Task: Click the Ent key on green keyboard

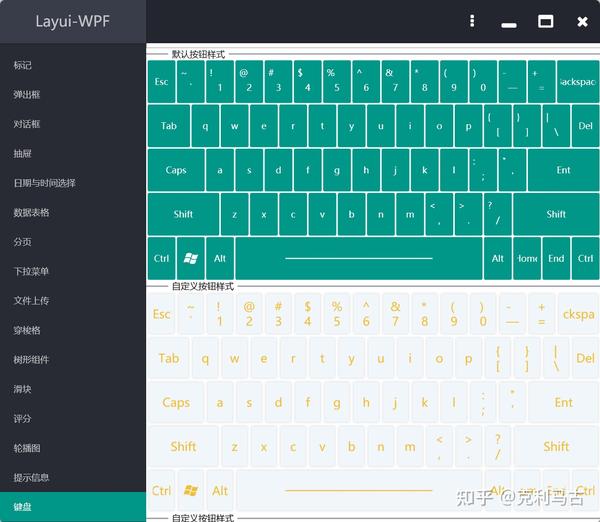Action: pos(563,170)
